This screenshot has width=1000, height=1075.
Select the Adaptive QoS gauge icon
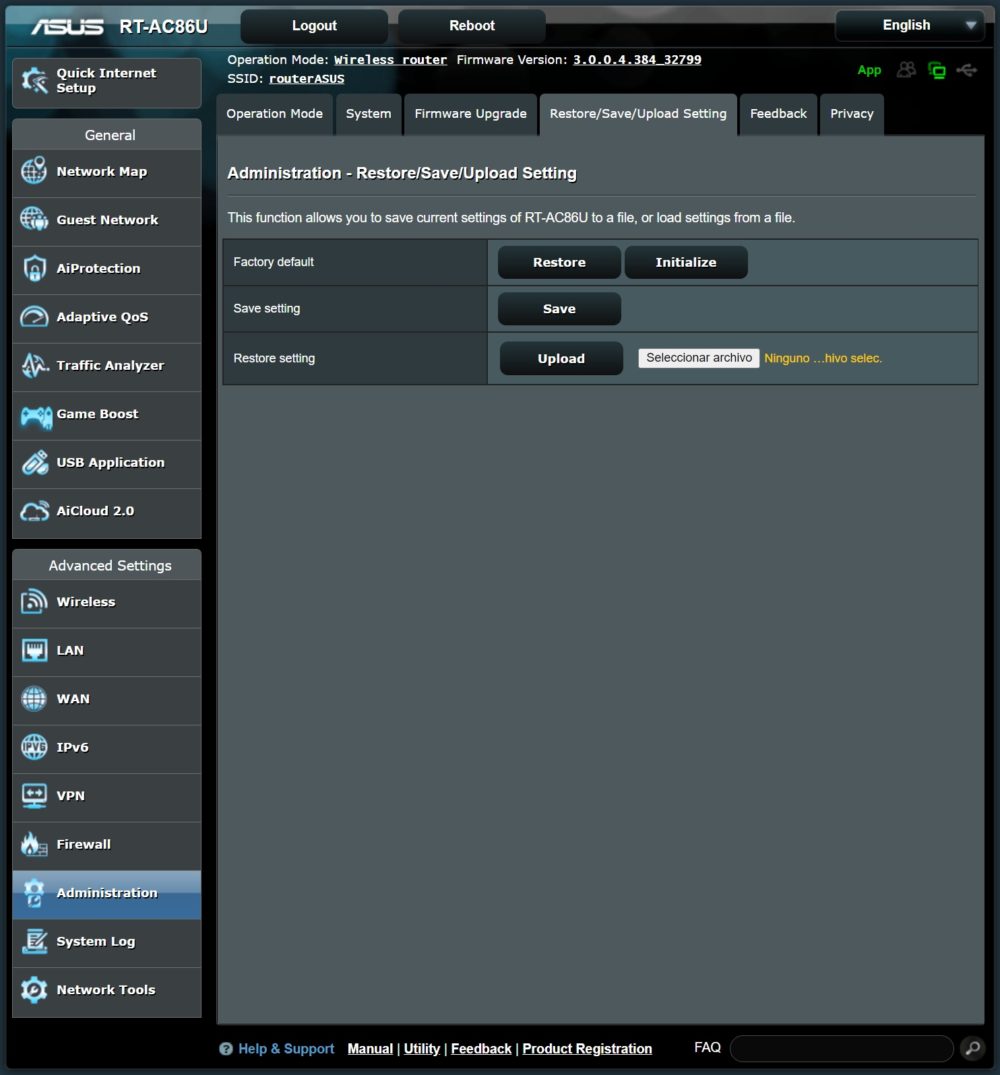click(x=34, y=317)
